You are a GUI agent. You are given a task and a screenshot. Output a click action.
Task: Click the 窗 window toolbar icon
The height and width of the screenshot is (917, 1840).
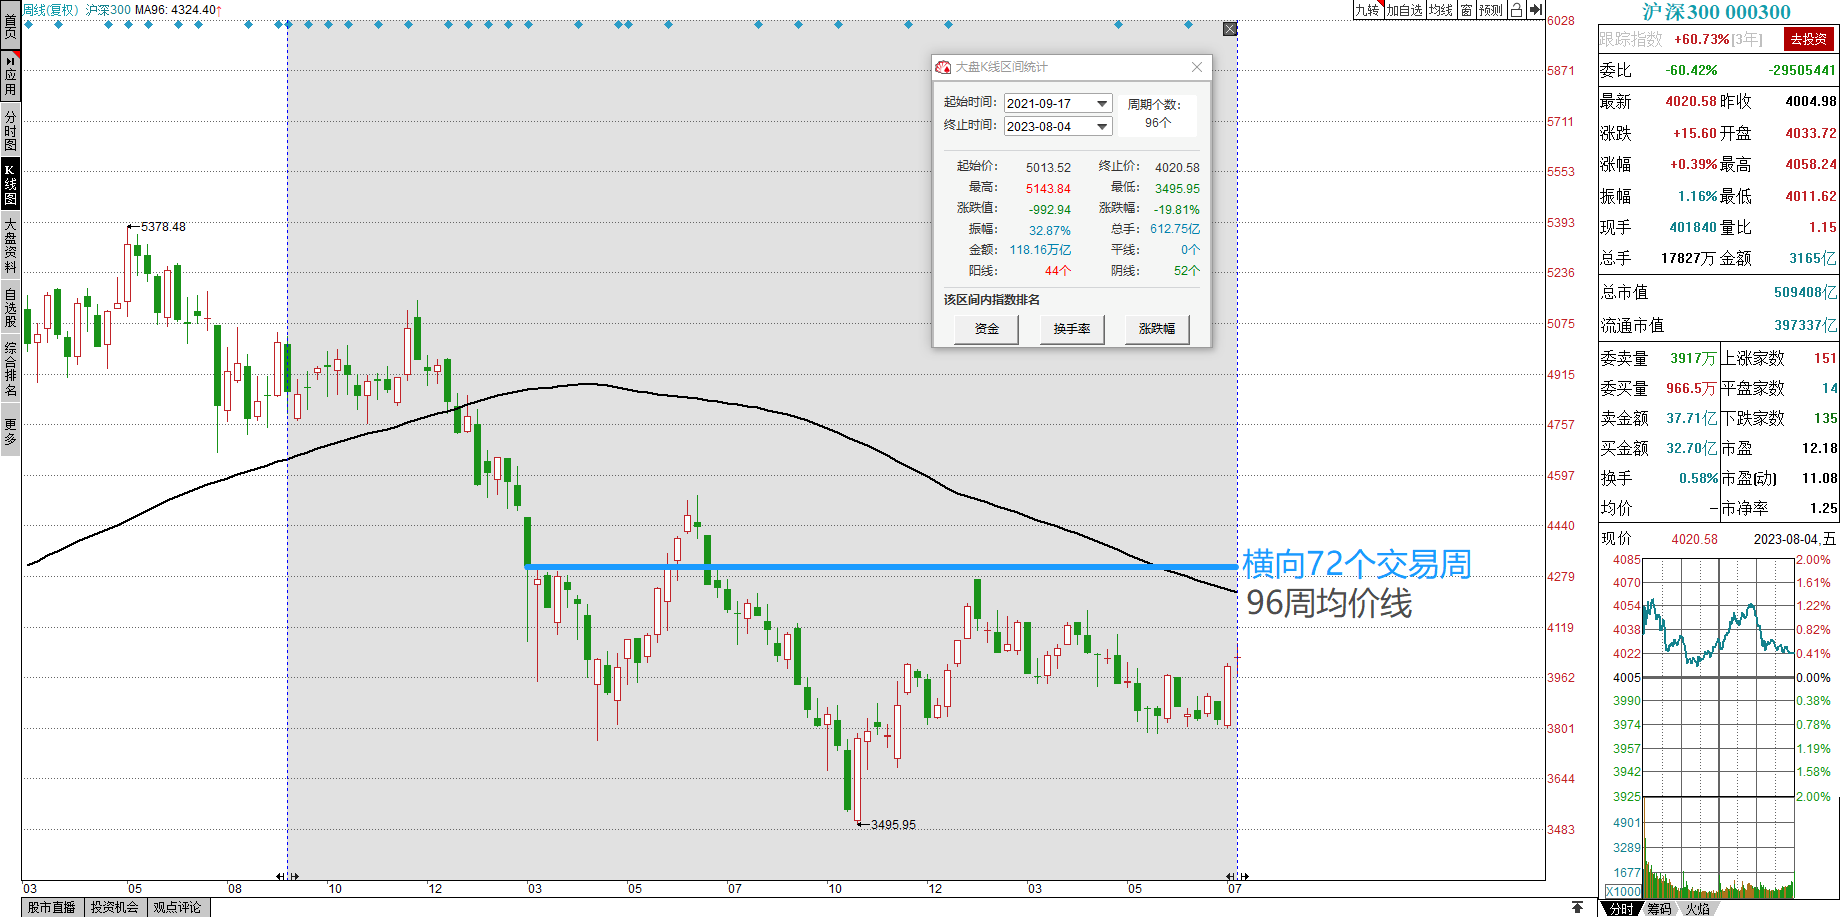tap(1466, 10)
